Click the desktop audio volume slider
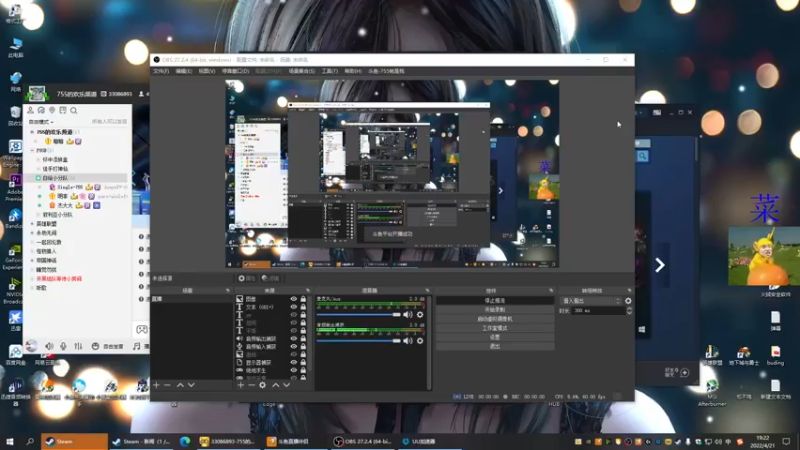800x450 pixels. coord(359,340)
